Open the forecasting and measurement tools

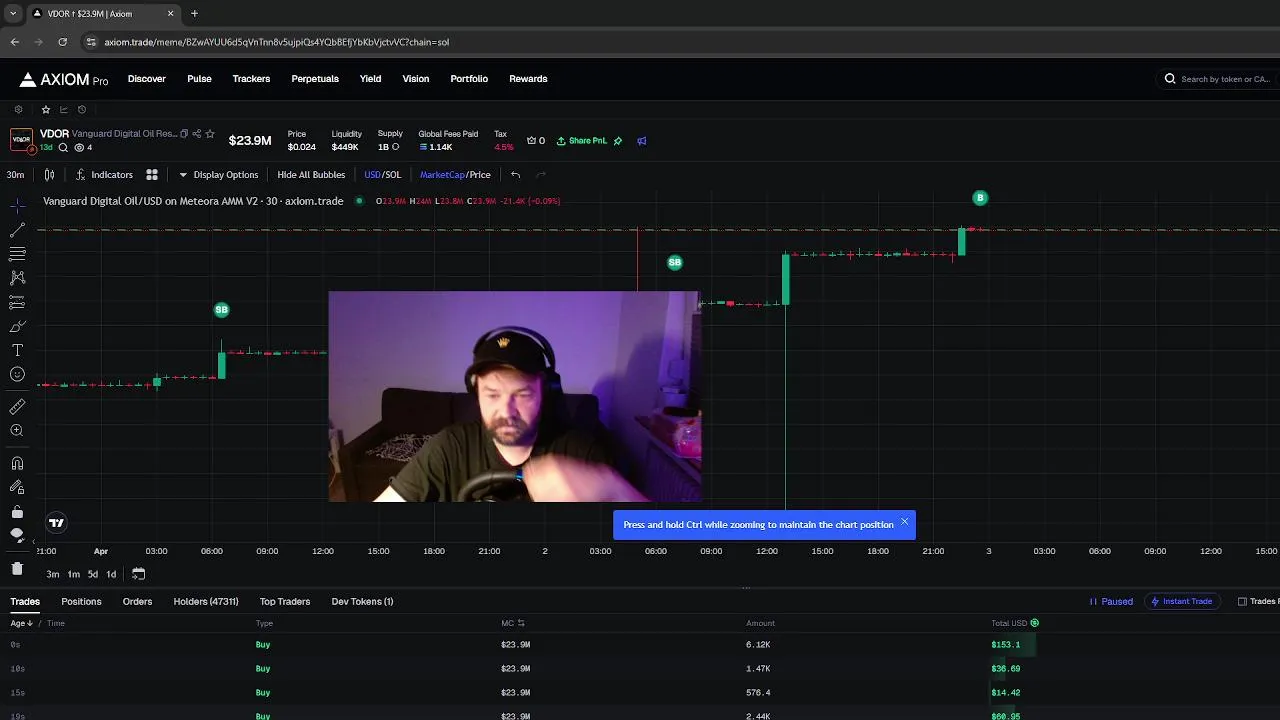click(x=17, y=302)
